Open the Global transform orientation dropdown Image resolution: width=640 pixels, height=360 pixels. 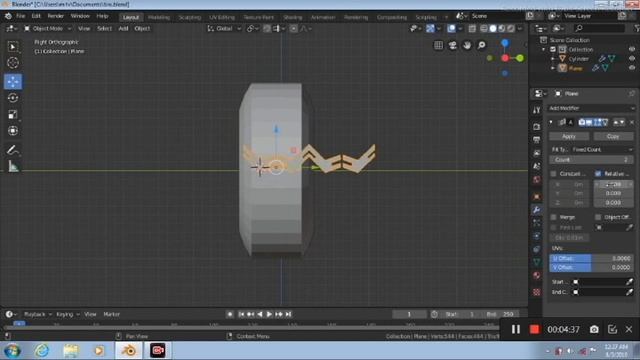[224, 29]
